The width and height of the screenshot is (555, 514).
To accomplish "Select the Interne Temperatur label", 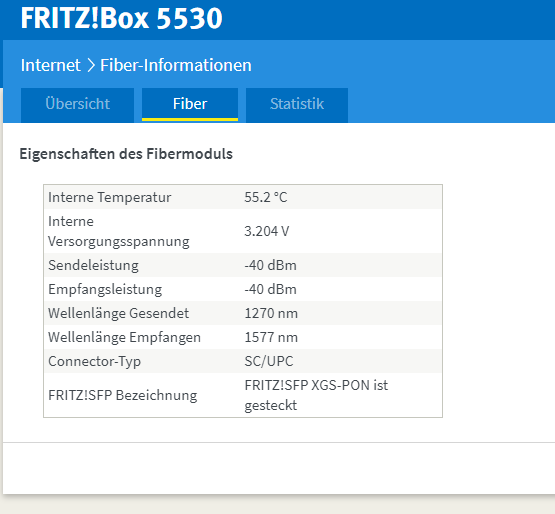I will [x=110, y=197].
